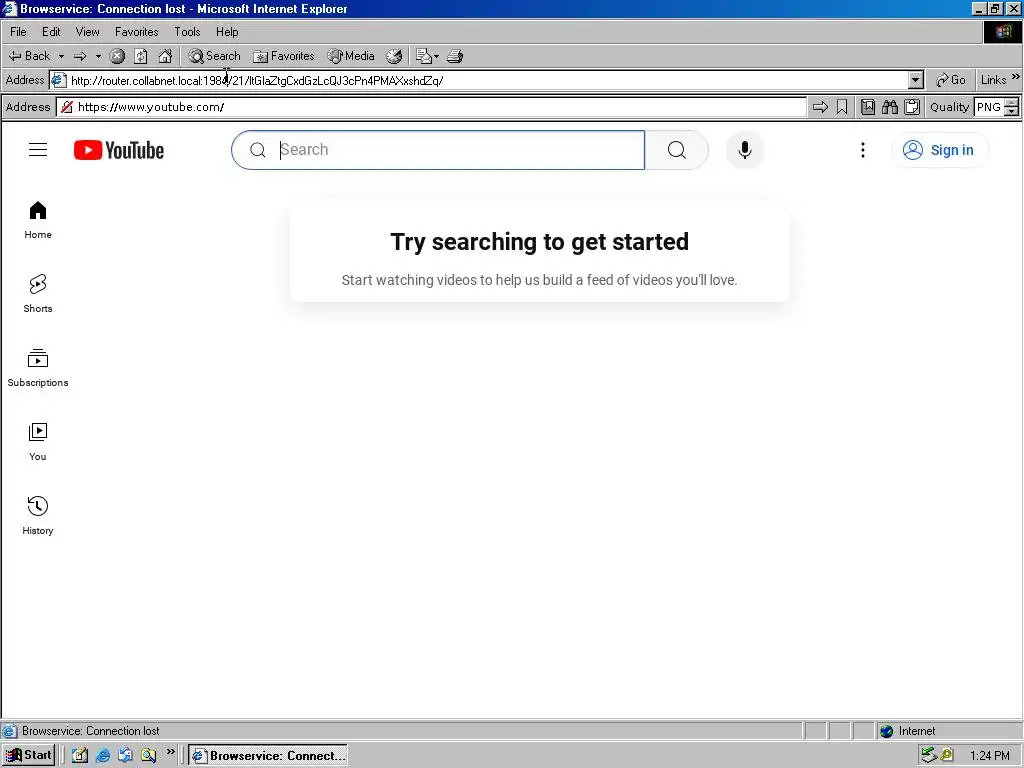Launch Internet Explorer from quick launch
The image size is (1024, 768).
pos(103,756)
